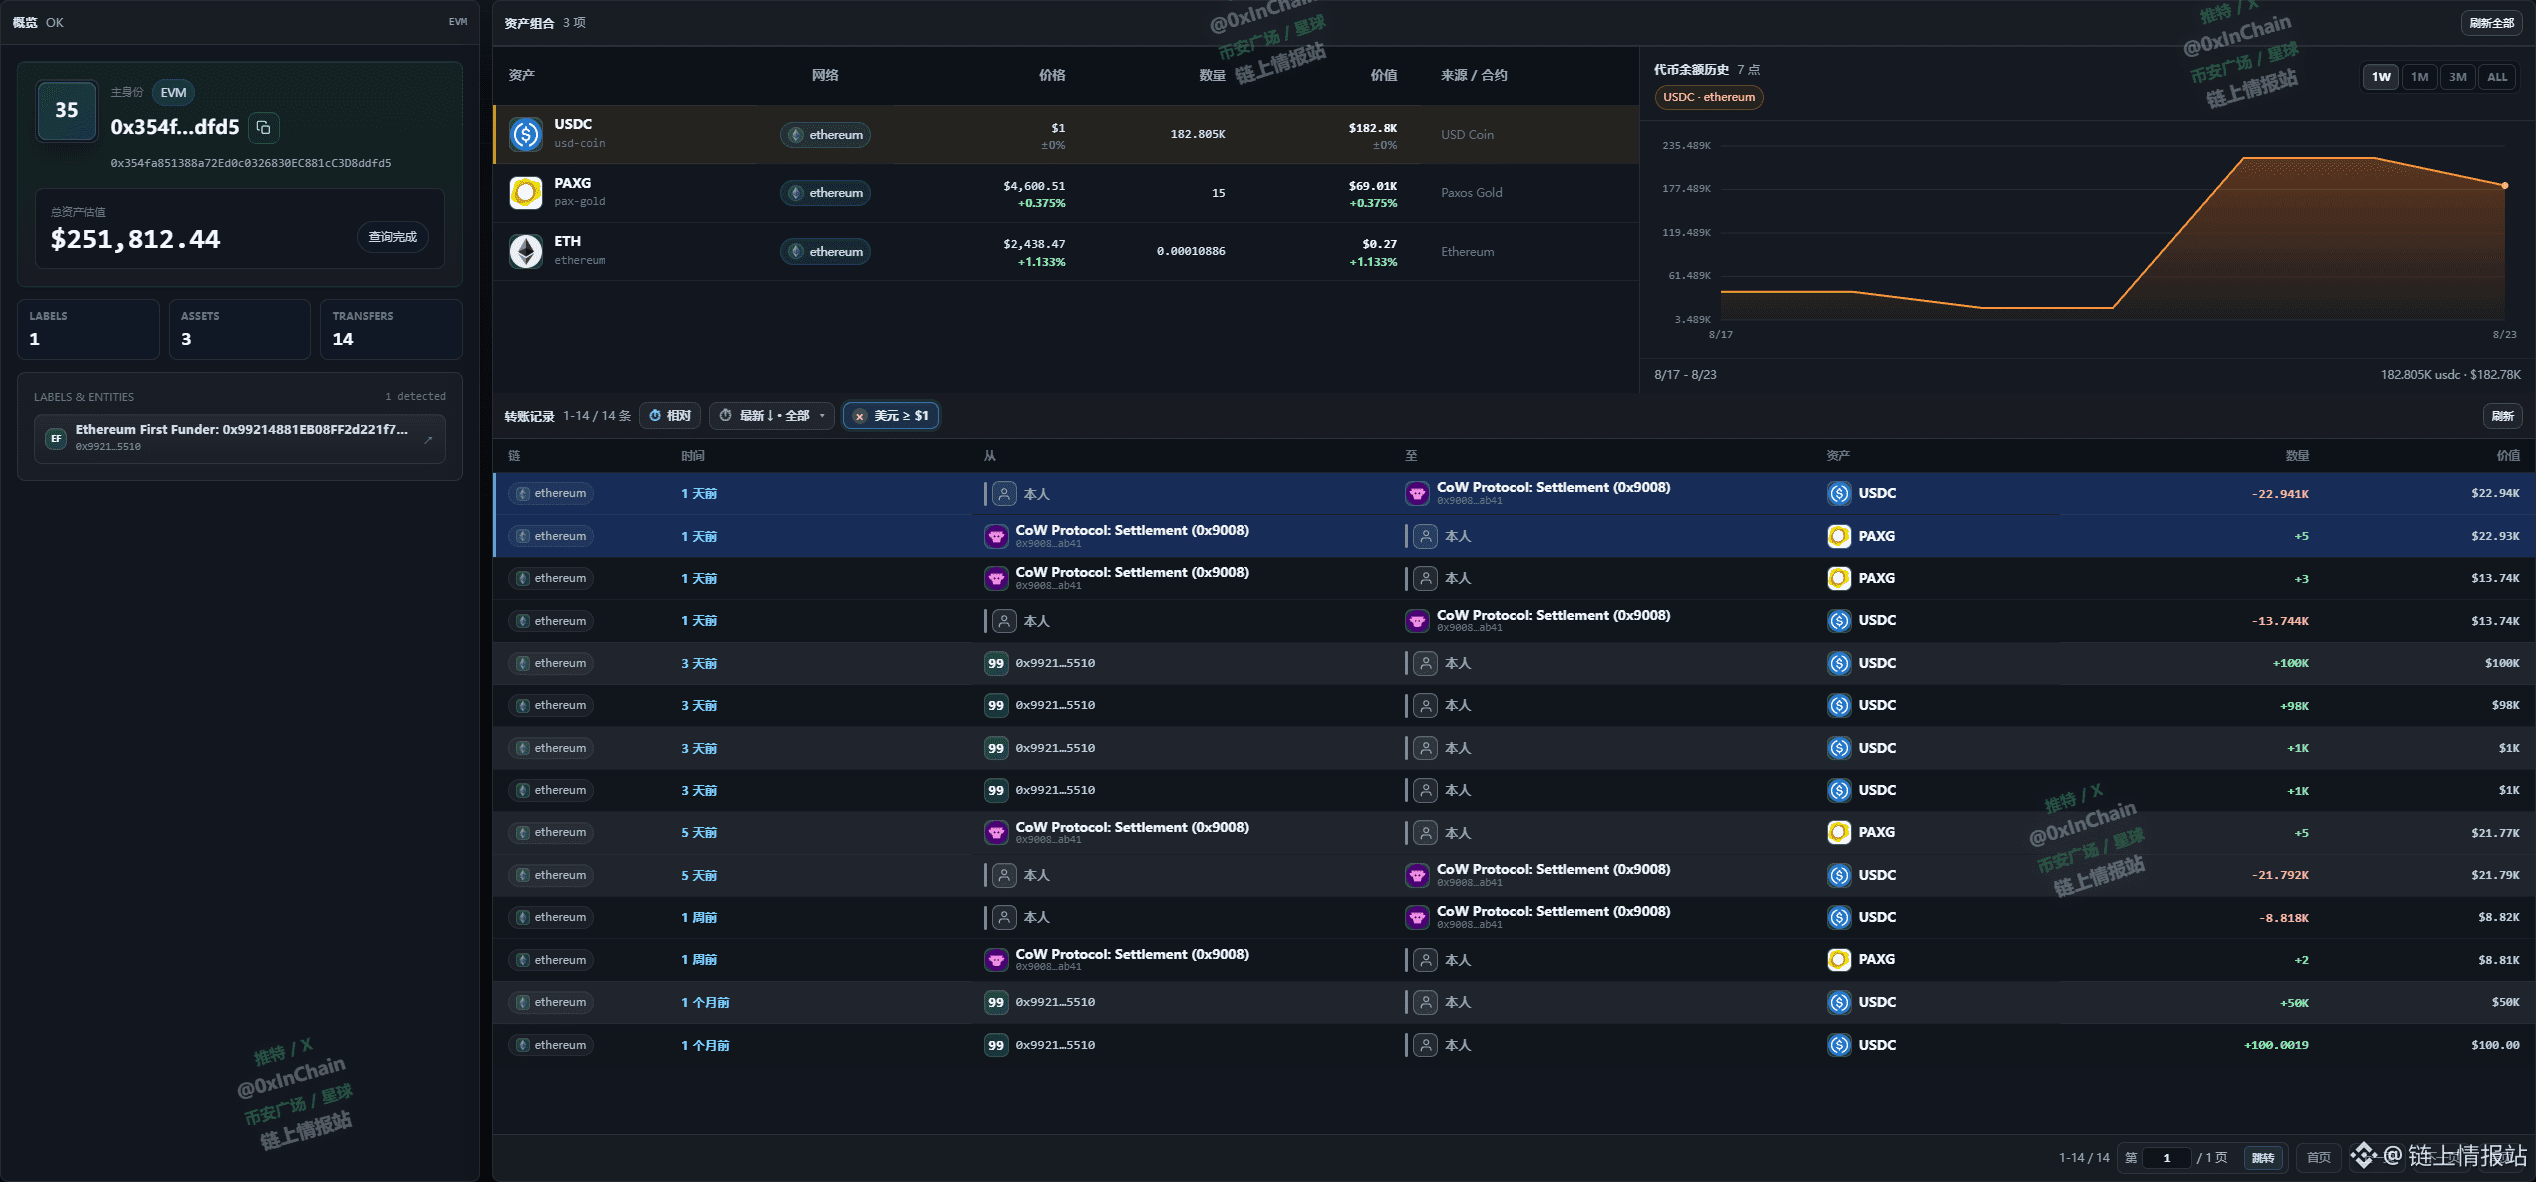Viewport: 2536px width, 1182px height.
Task: Click the transfers refresh button
Action: pos(2502,416)
